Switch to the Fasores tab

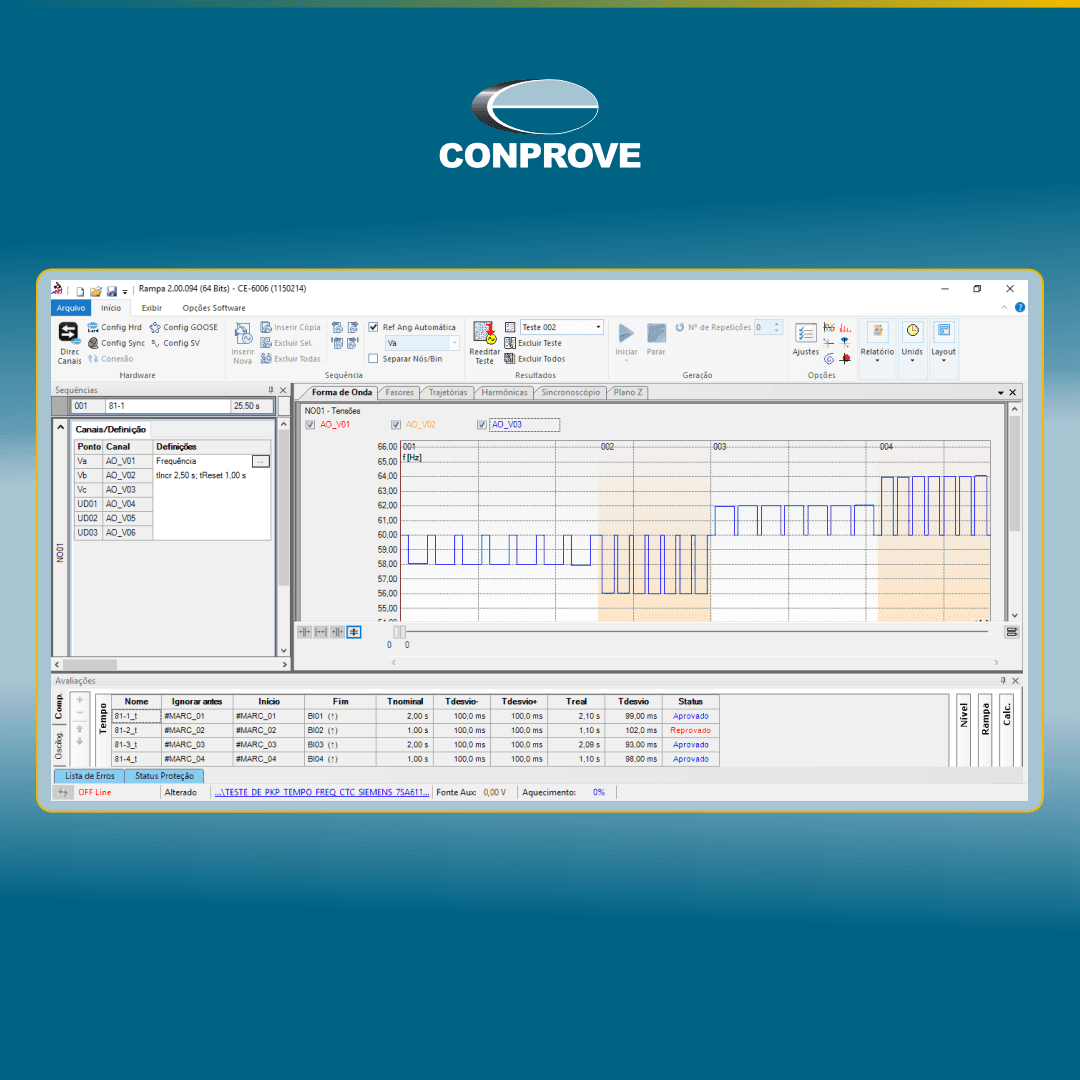pyautogui.click(x=399, y=392)
